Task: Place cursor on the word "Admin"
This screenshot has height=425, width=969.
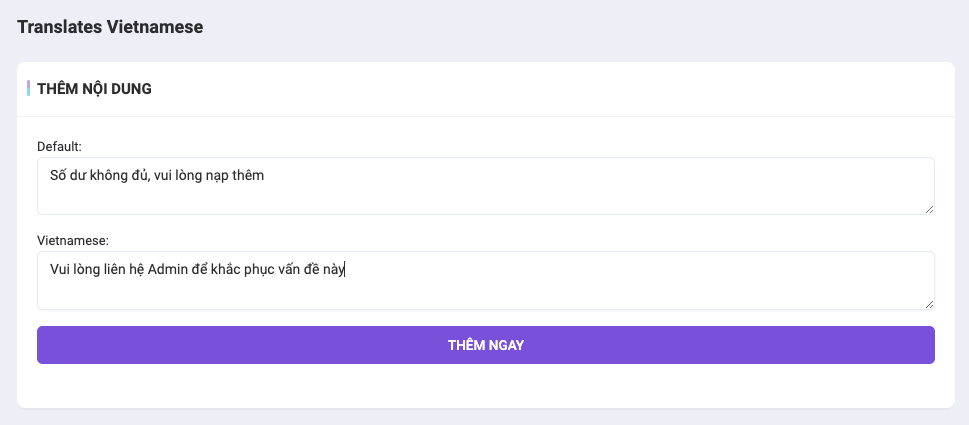Action: [x=166, y=268]
